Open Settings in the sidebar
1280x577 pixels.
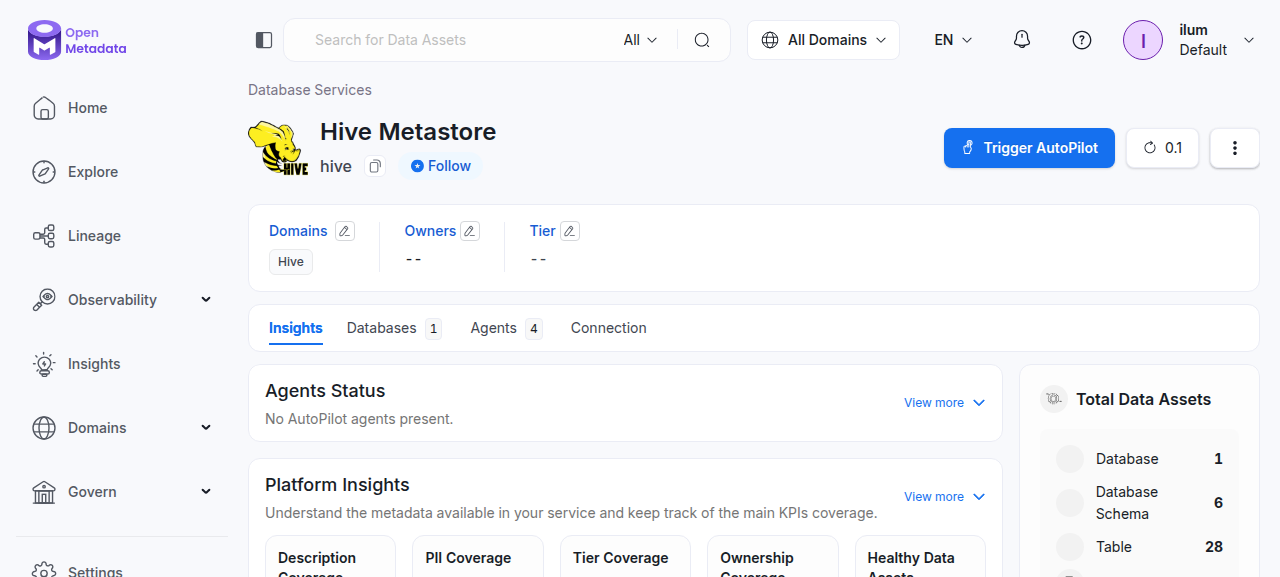[x=95, y=571]
